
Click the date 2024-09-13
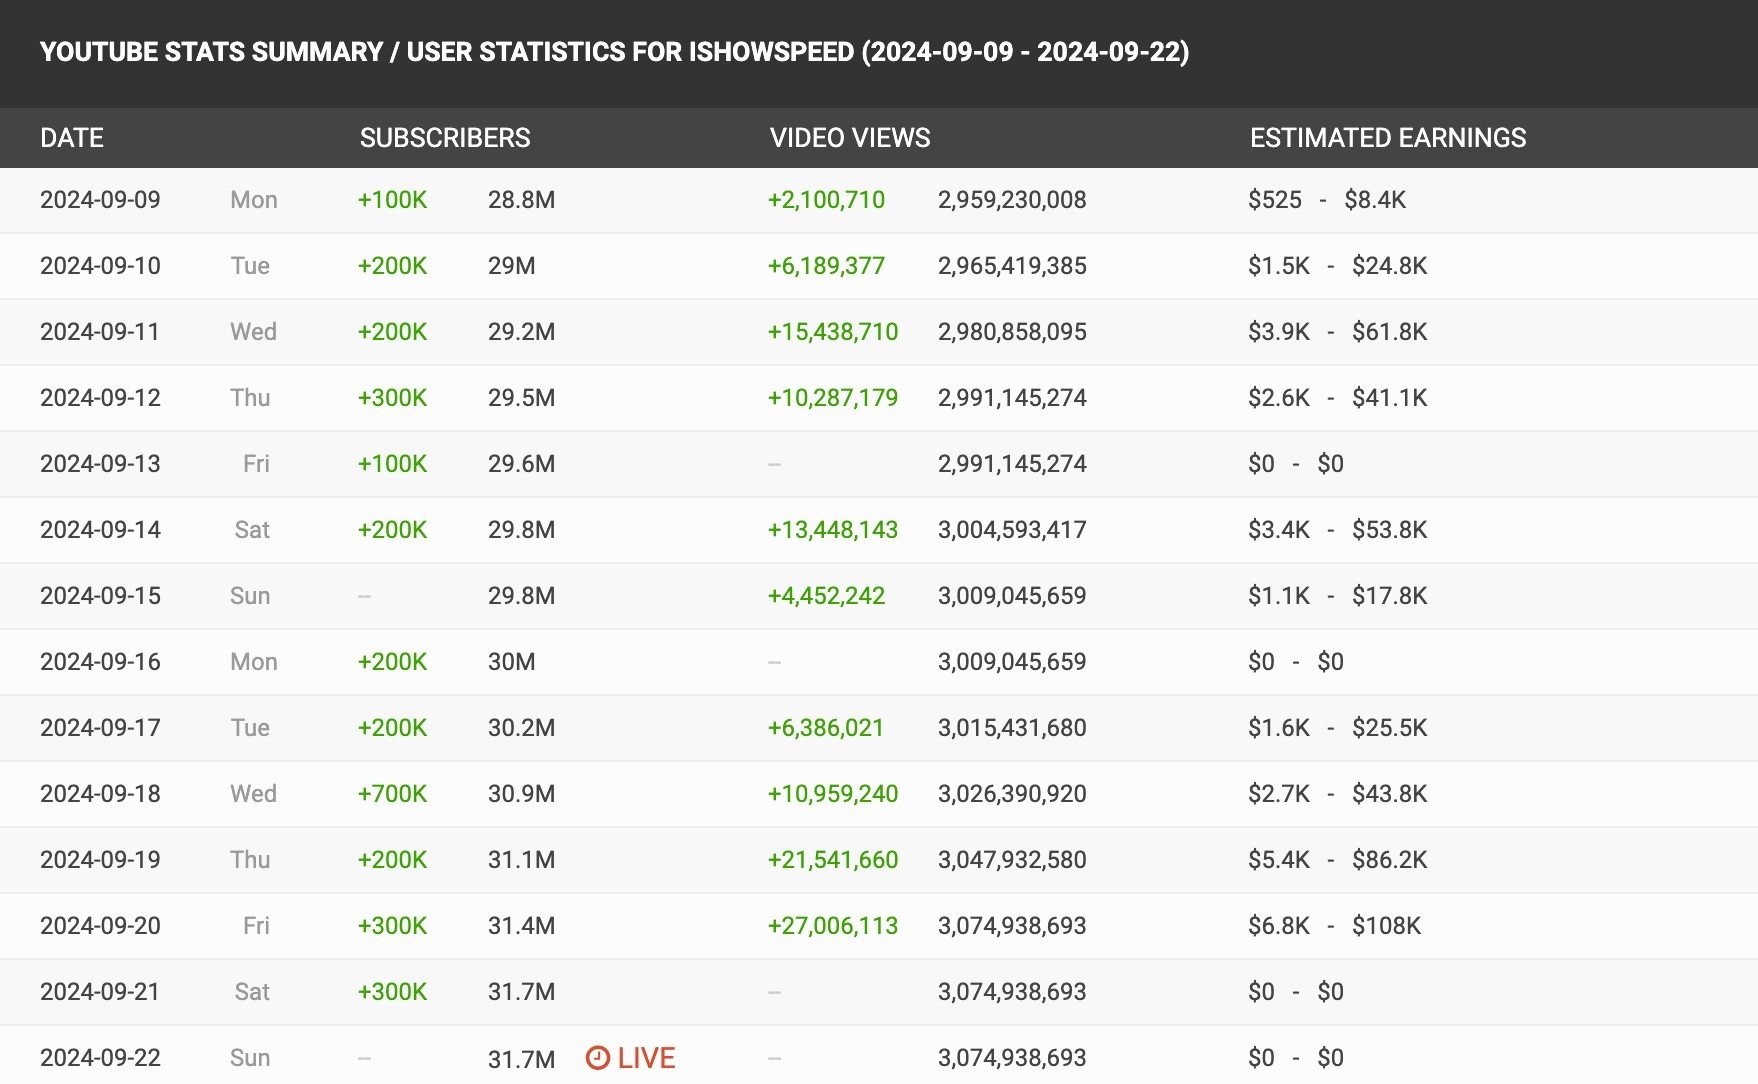pyautogui.click(x=100, y=464)
